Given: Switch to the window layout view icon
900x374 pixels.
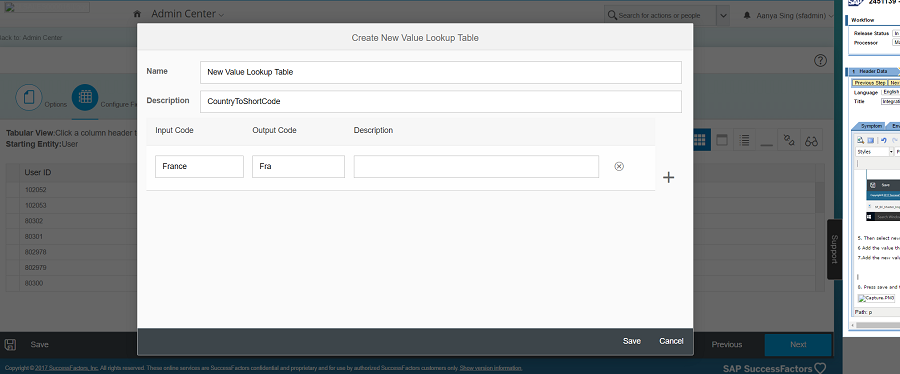Looking at the screenshot, I should point(721,140).
